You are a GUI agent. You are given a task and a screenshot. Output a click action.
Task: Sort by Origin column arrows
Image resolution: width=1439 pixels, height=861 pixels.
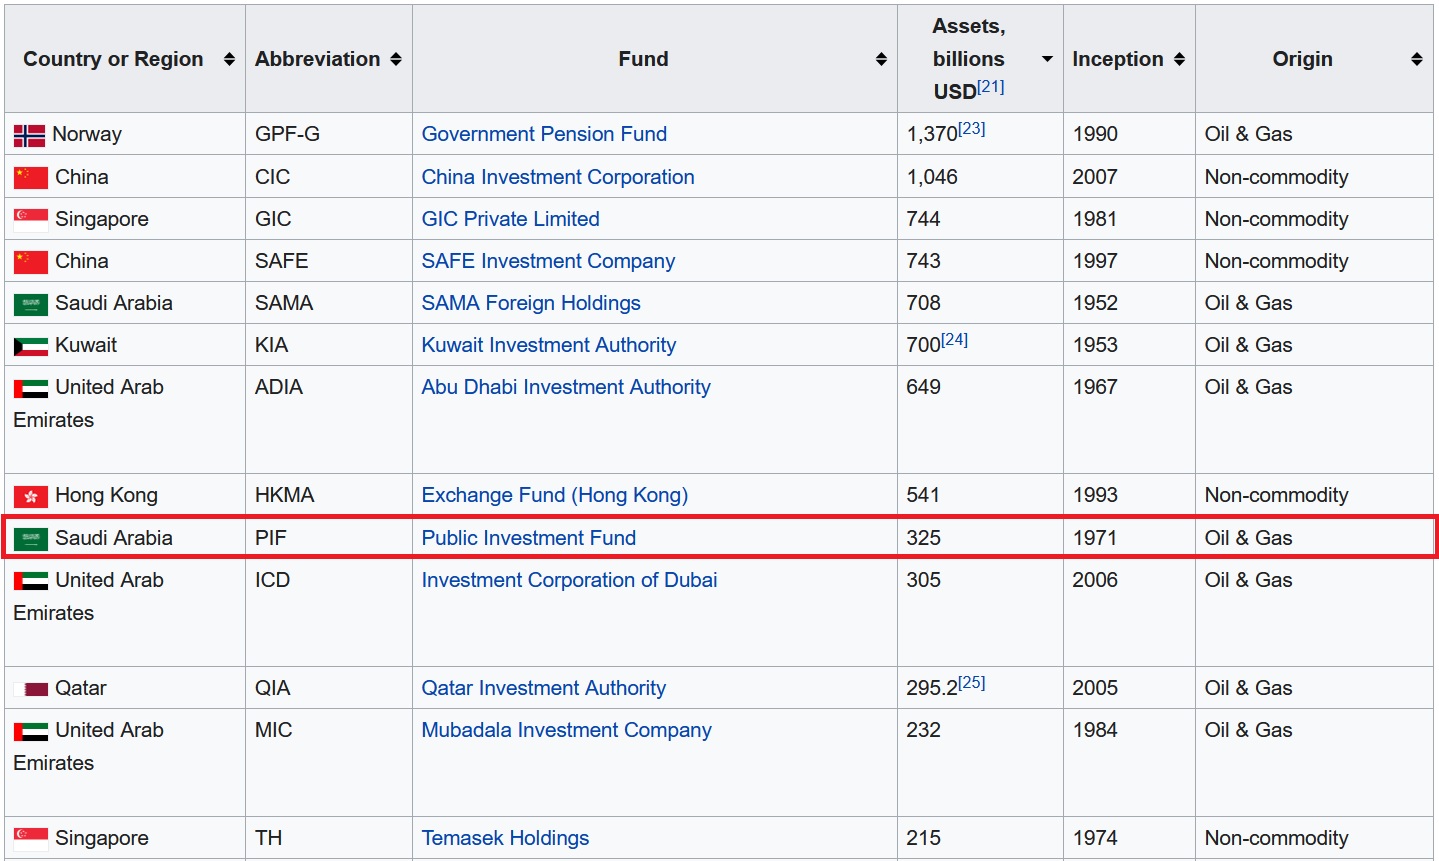[x=1417, y=59]
